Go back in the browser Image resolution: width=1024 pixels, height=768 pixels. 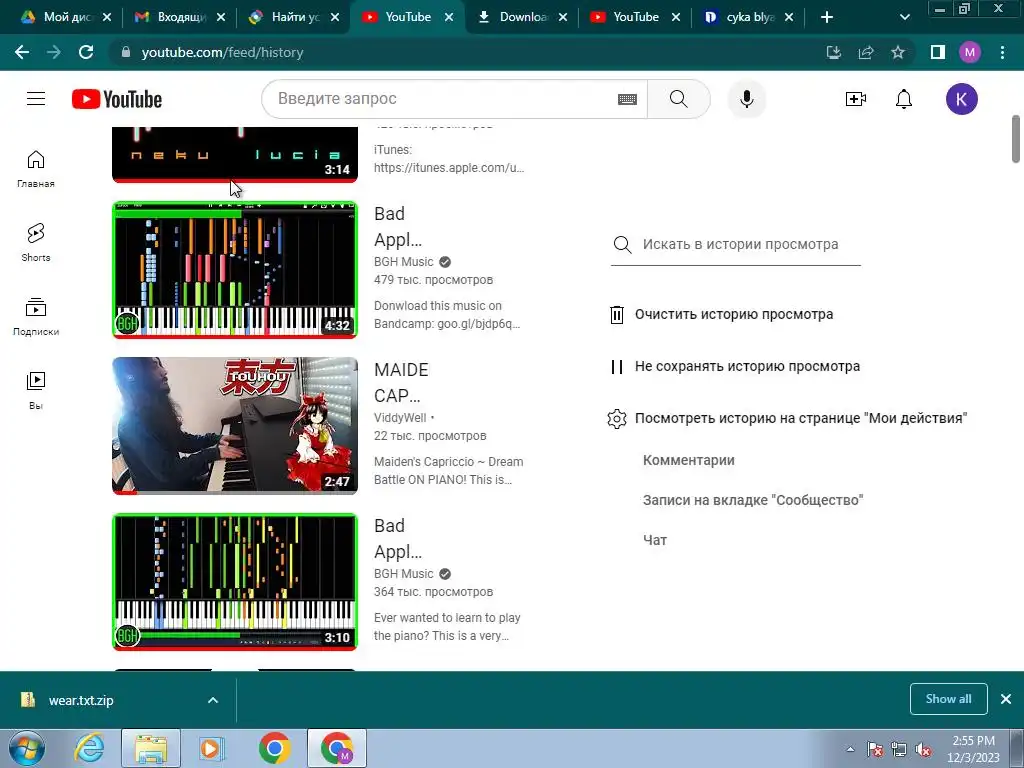pos(22,52)
